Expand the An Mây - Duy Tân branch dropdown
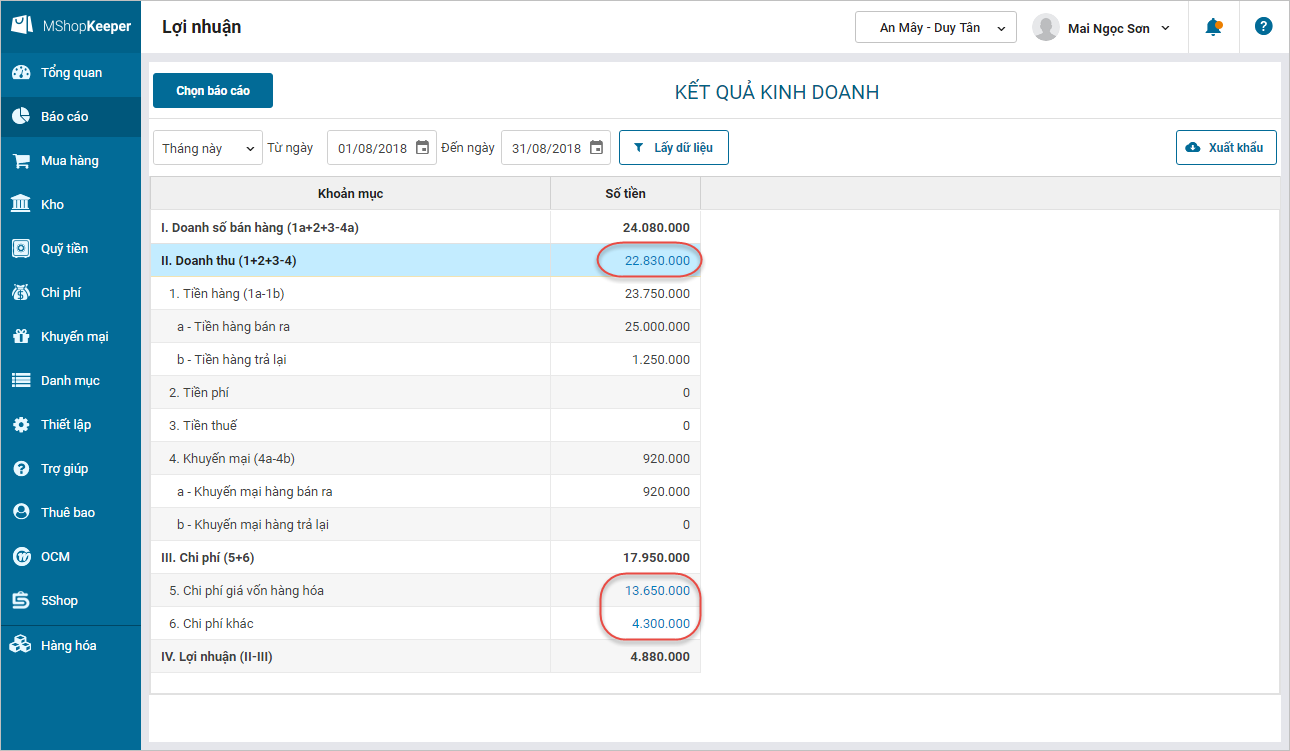This screenshot has width=1290, height=751. click(936, 28)
